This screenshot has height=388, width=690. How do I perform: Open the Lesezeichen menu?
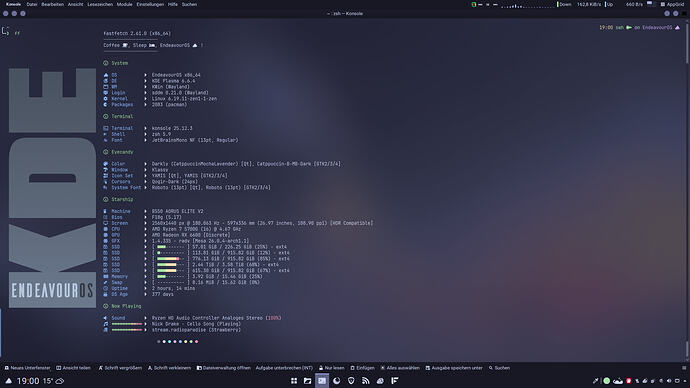(100, 4)
